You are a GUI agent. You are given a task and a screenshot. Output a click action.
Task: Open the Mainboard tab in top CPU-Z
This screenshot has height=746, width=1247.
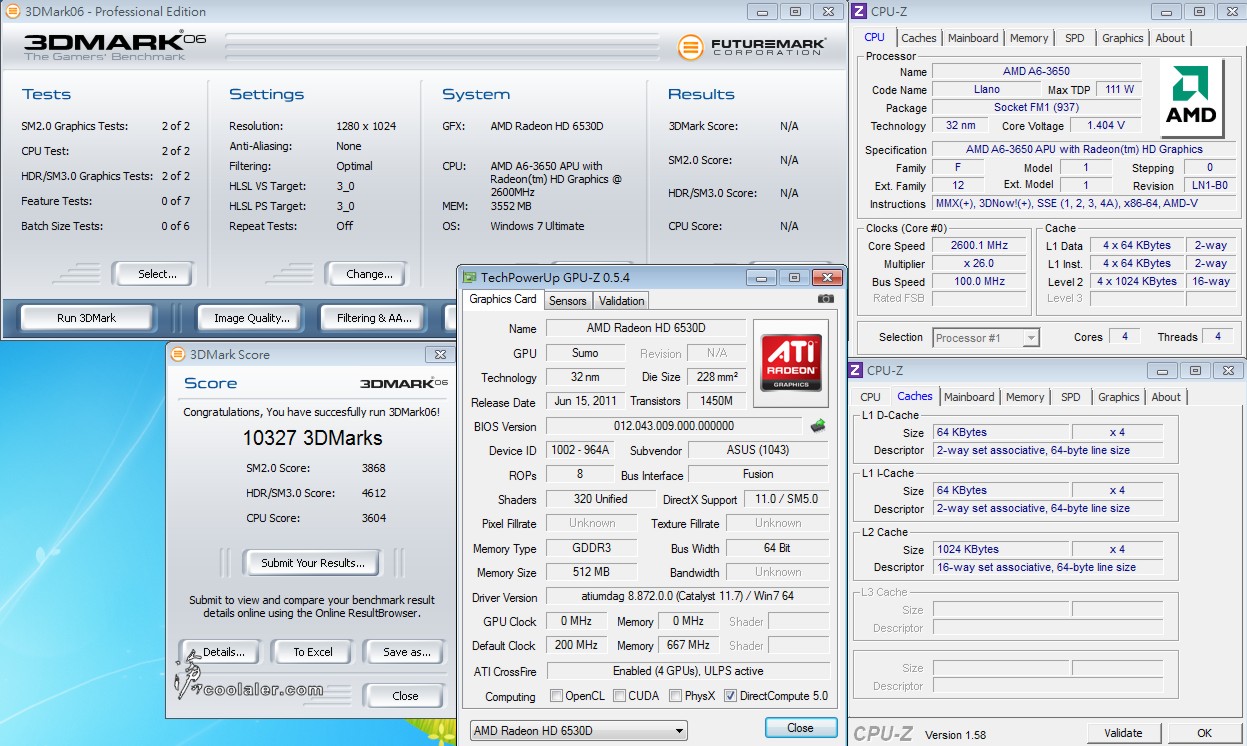(x=974, y=38)
